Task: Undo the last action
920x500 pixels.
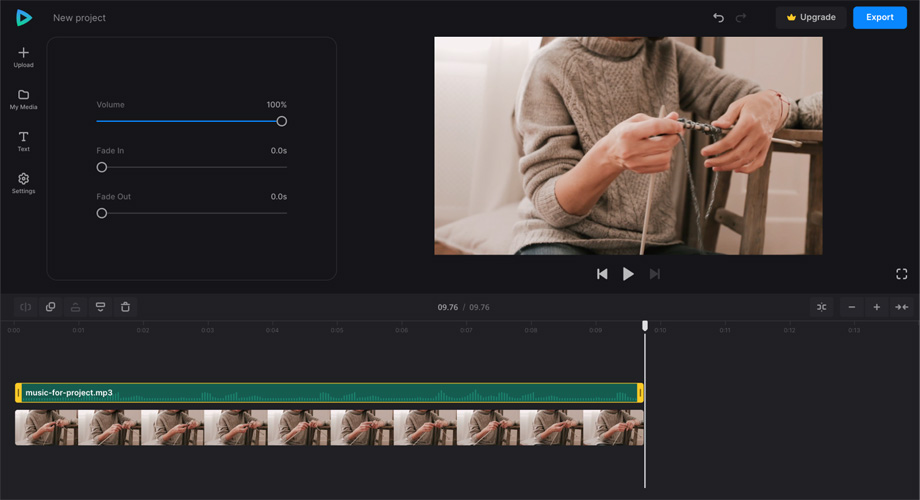Action: (718, 18)
